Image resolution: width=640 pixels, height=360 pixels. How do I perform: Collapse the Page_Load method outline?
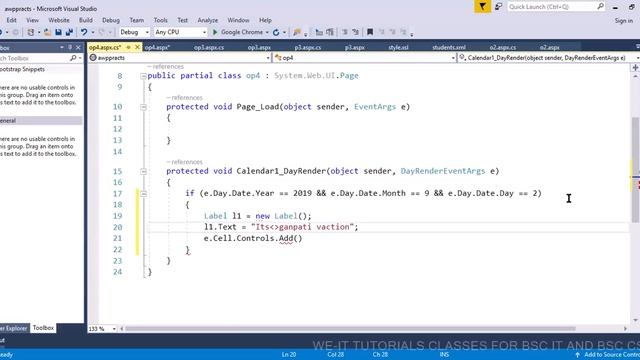(143, 107)
